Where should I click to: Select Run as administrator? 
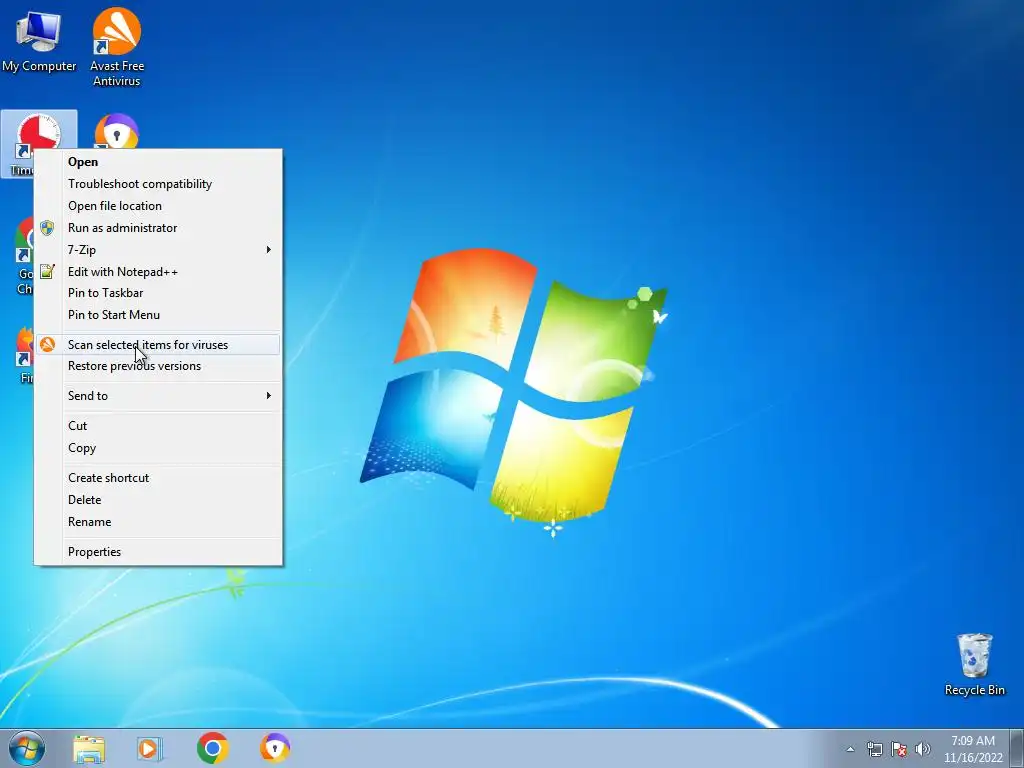(x=158, y=228)
